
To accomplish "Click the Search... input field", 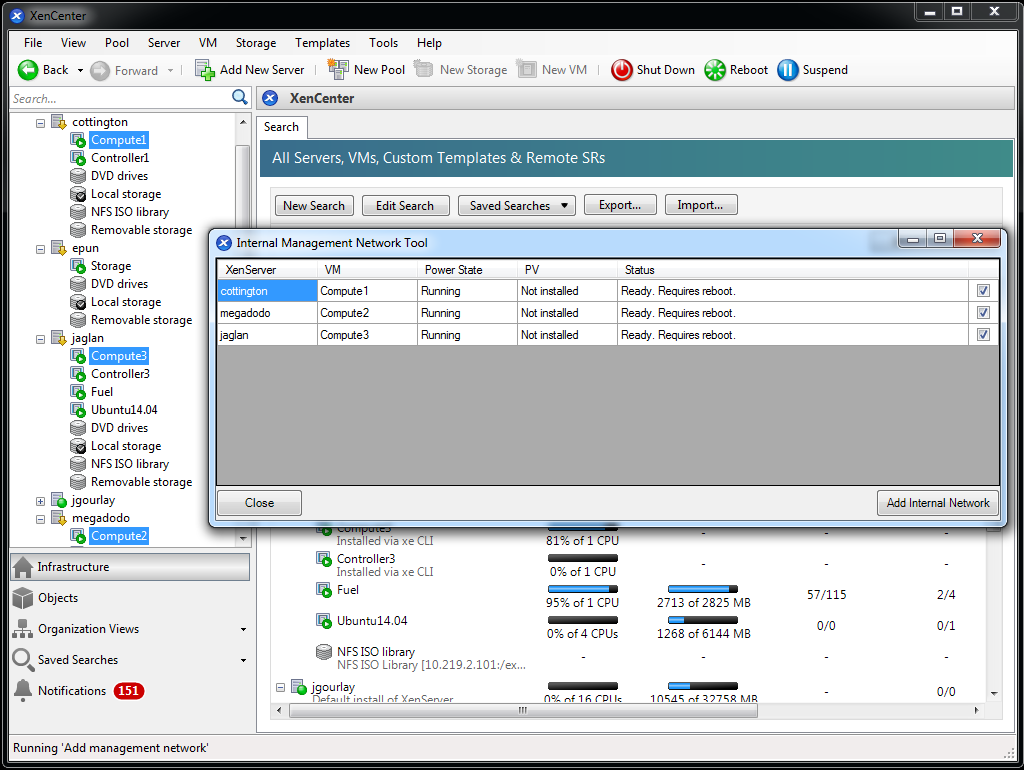I will click(x=121, y=99).
